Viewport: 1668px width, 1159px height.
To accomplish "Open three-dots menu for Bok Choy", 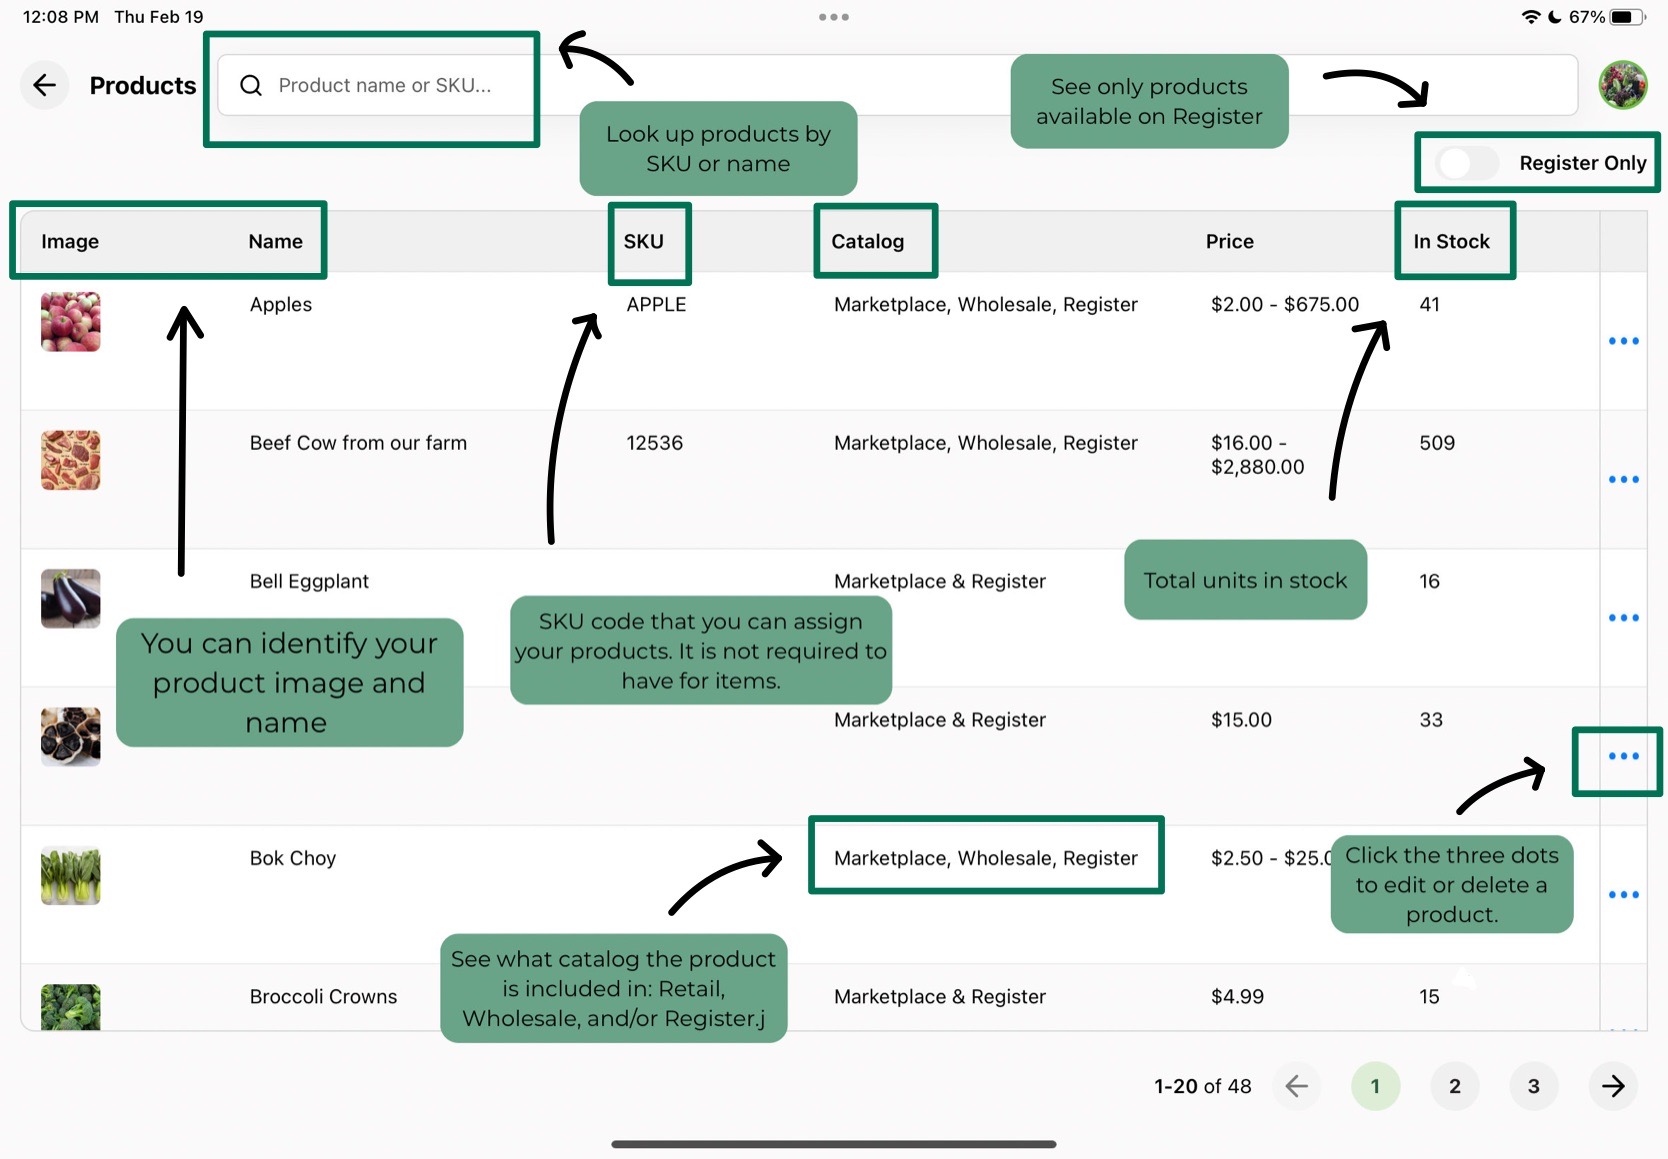I will click(x=1623, y=894).
